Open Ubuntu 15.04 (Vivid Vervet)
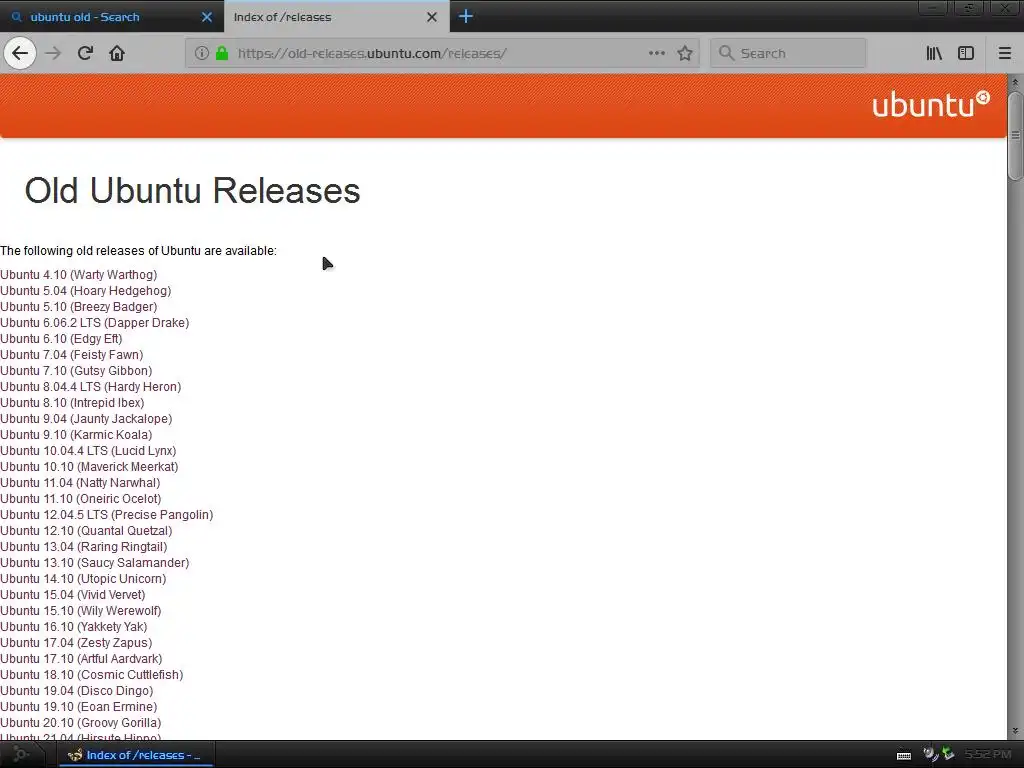Viewport: 1024px width, 768px height. point(72,594)
